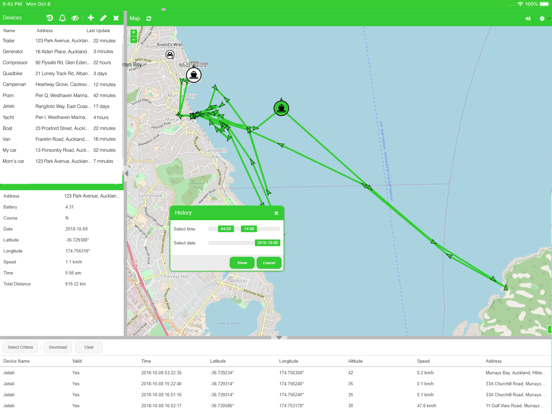Click report row with time 2018-10-08 15:22:40
The width and height of the screenshot is (552, 414).
[276, 384]
